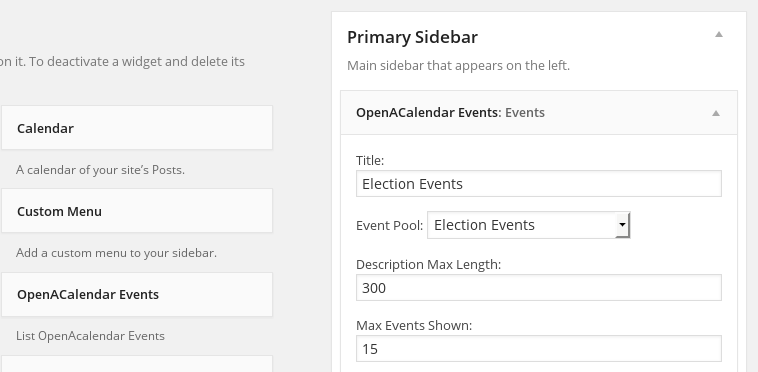Click the Title: label
Viewport: 758px width, 372px height.
[370, 160]
